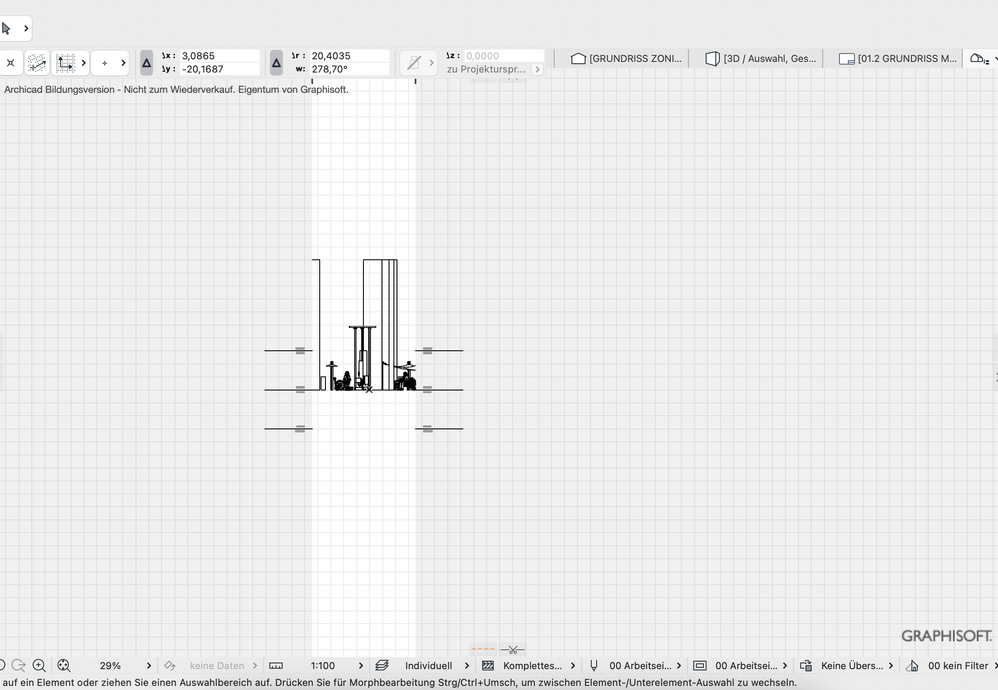Click the model view options icon
This screenshot has height=690, width=998.
coord(699,666)
